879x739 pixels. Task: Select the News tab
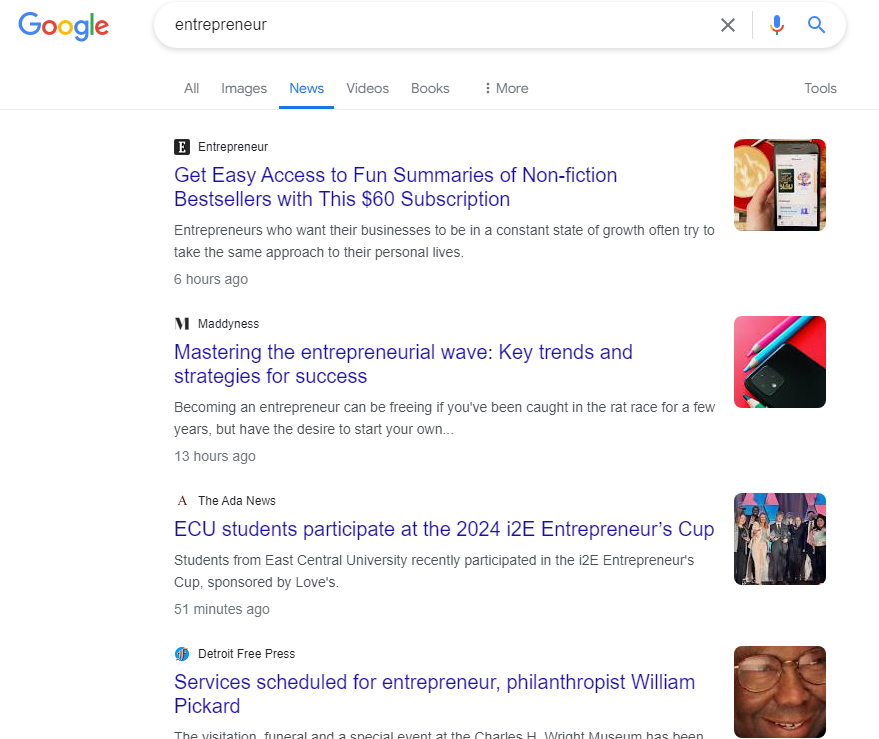pos(306,89)
